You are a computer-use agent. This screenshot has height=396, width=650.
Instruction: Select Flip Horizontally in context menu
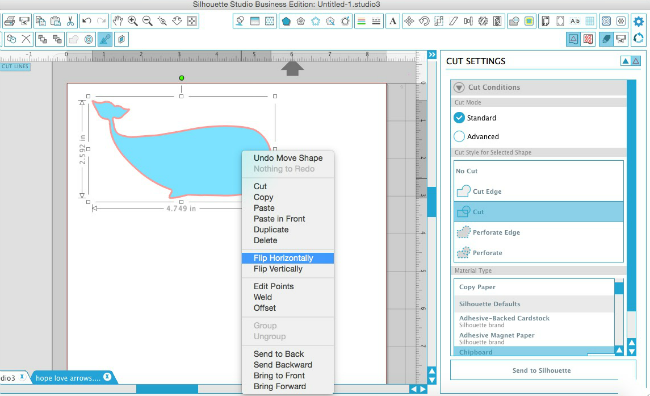(288, 258)
